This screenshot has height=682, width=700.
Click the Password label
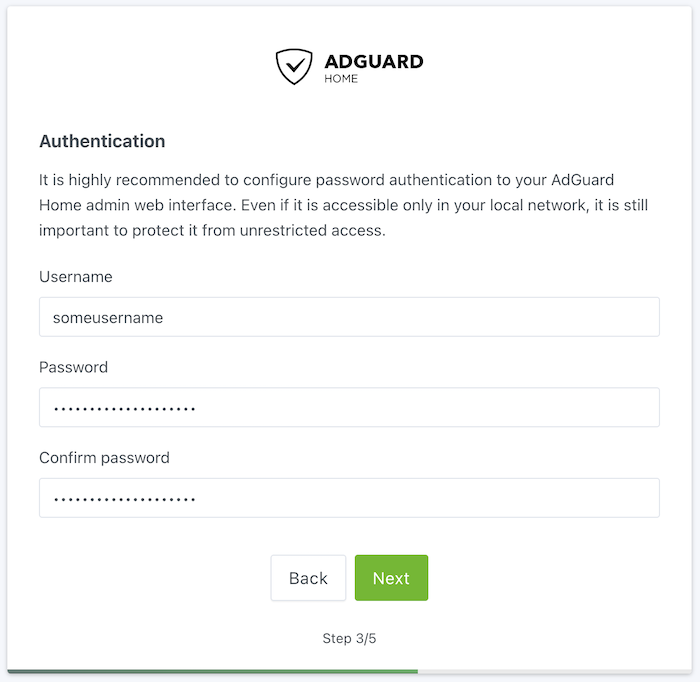click(x=73, y=367)
